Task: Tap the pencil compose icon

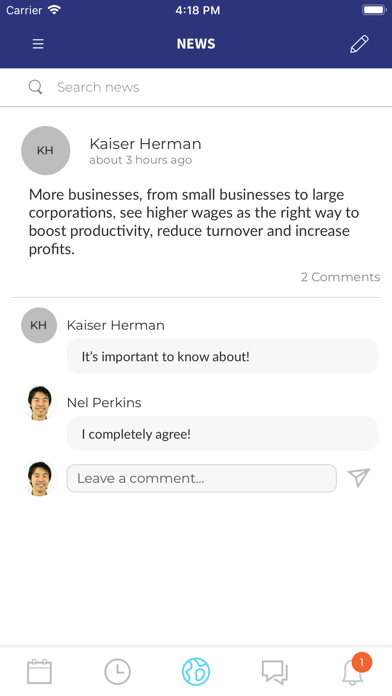Action: click(x=359, y=44)
